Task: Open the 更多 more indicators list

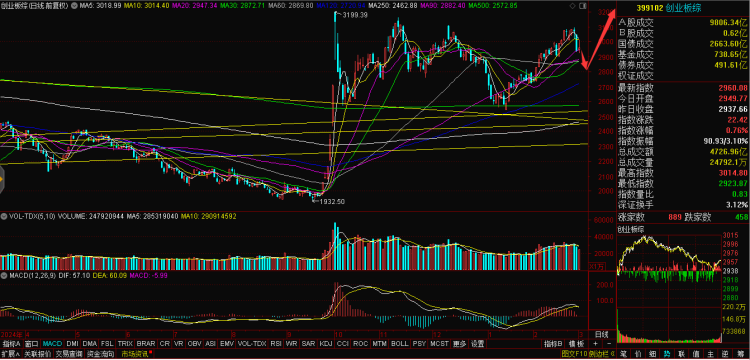Action: pyautogui.click(x=459, y=344)
